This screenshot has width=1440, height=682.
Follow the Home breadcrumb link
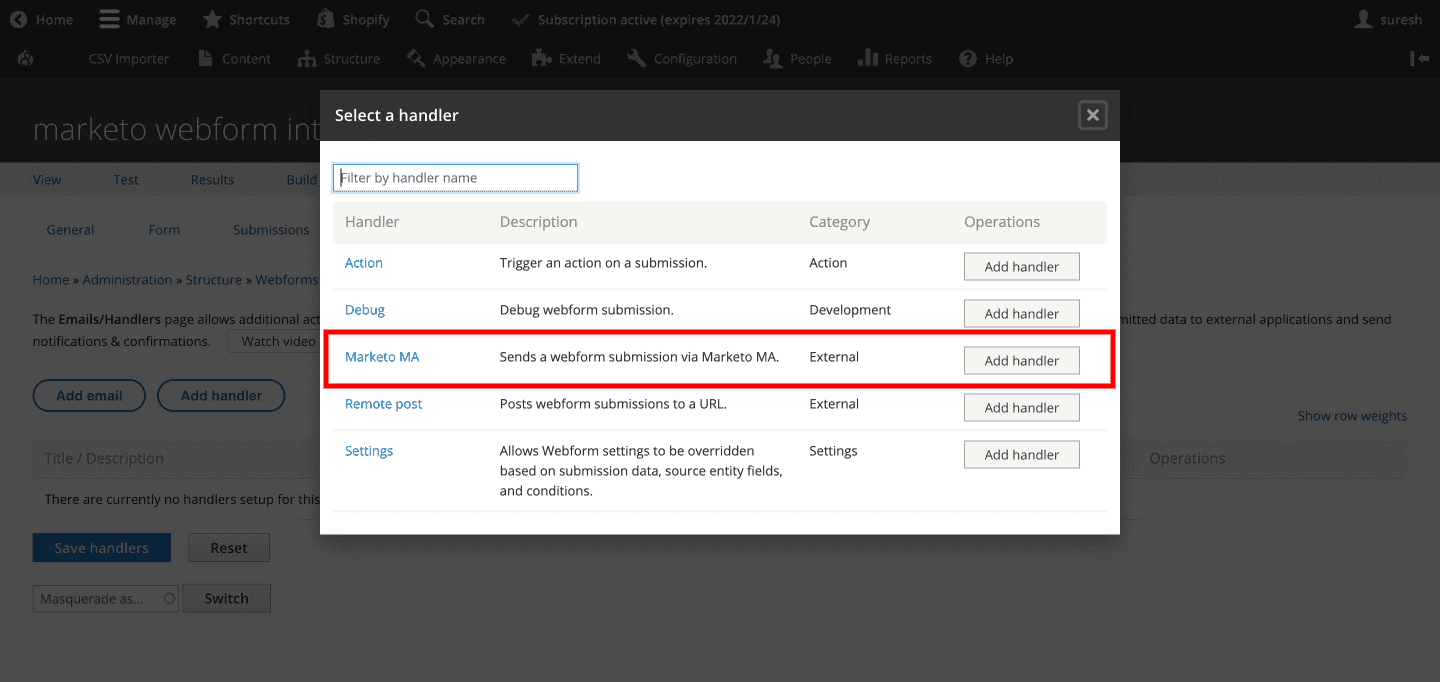tap(51, 280)
